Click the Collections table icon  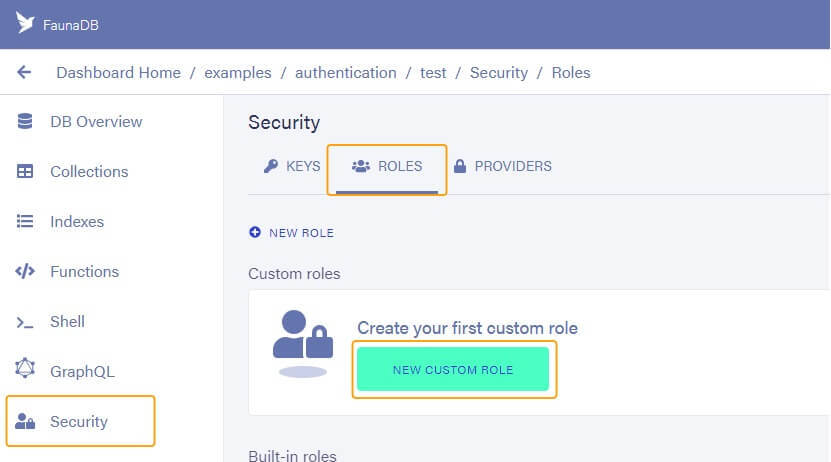(x=26, y=172)
